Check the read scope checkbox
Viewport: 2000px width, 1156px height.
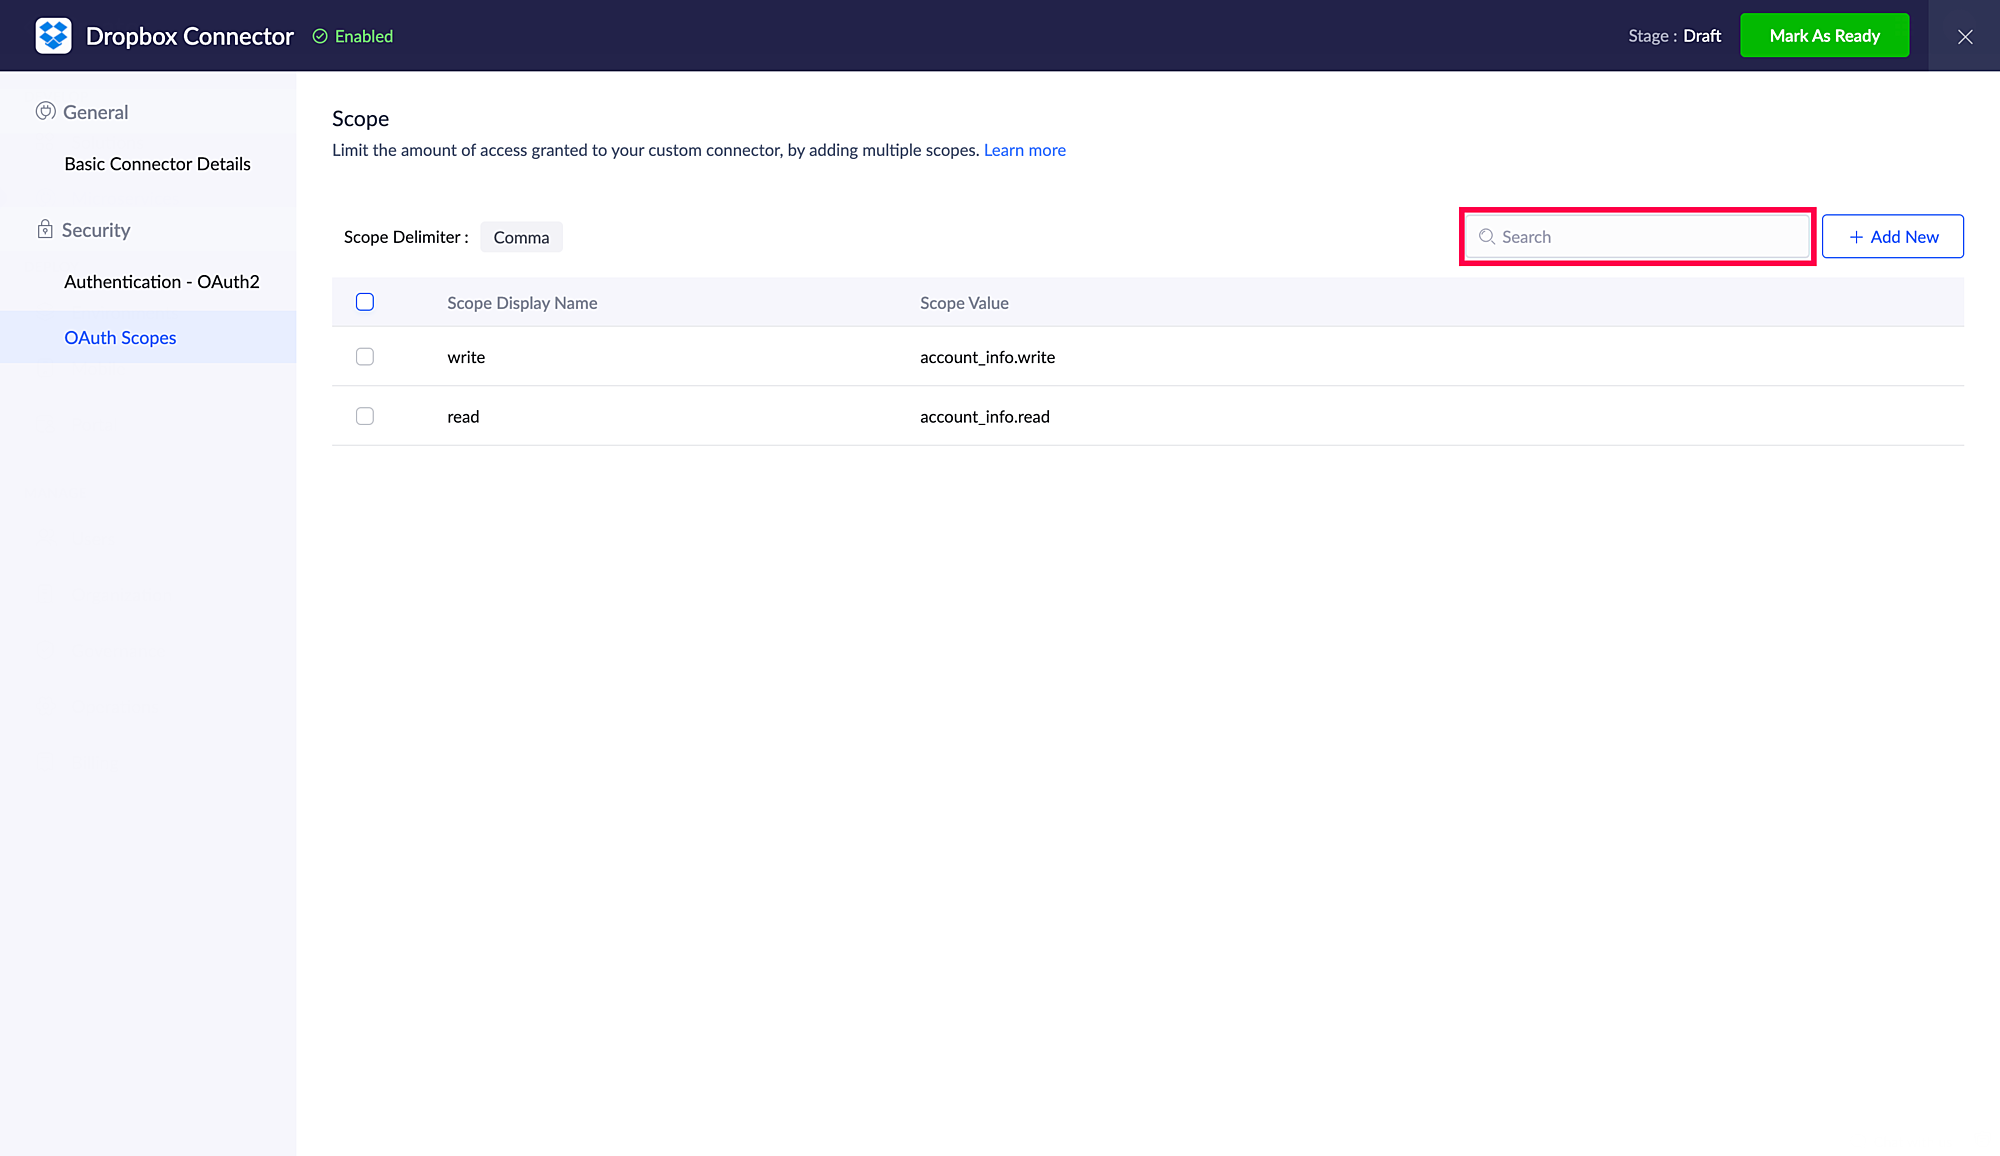pyautogui.click(x=365, y=416)
